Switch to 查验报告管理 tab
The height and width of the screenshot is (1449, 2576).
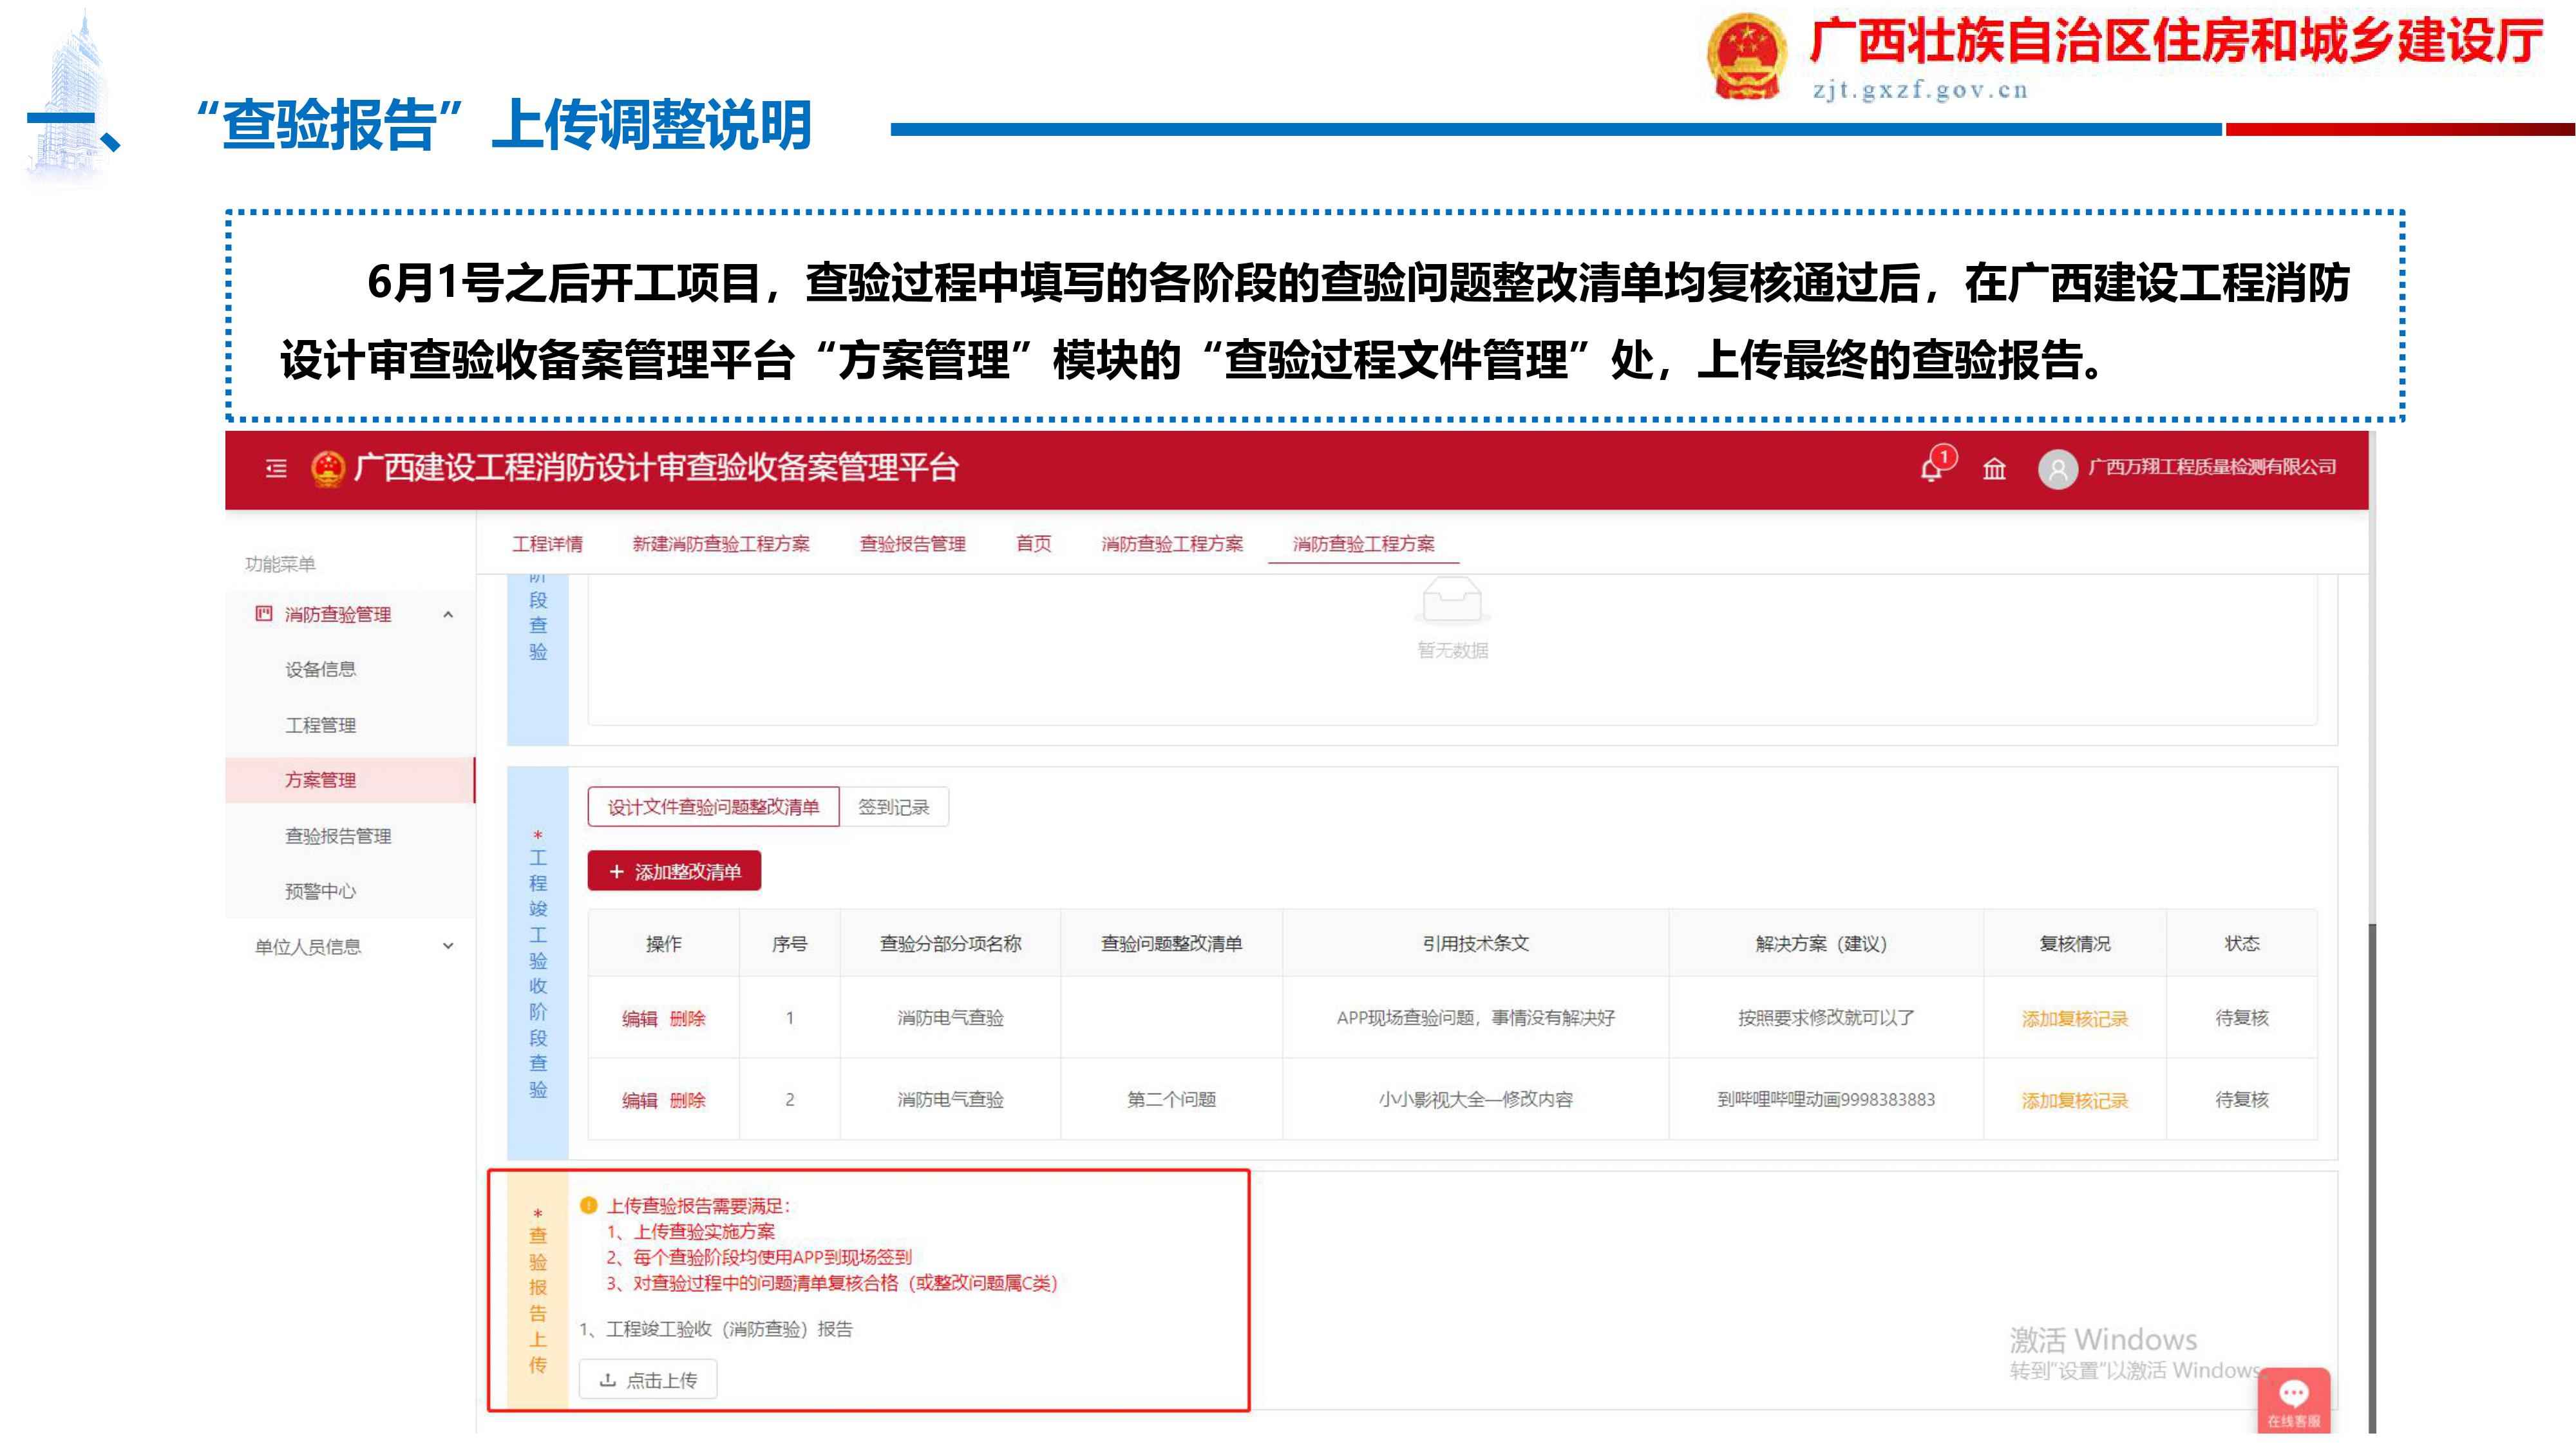912,544
